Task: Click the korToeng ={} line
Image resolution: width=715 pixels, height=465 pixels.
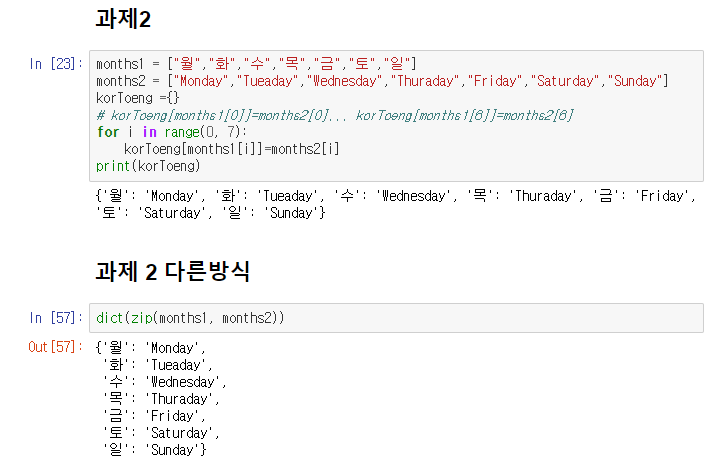Action: click(138, 98)
